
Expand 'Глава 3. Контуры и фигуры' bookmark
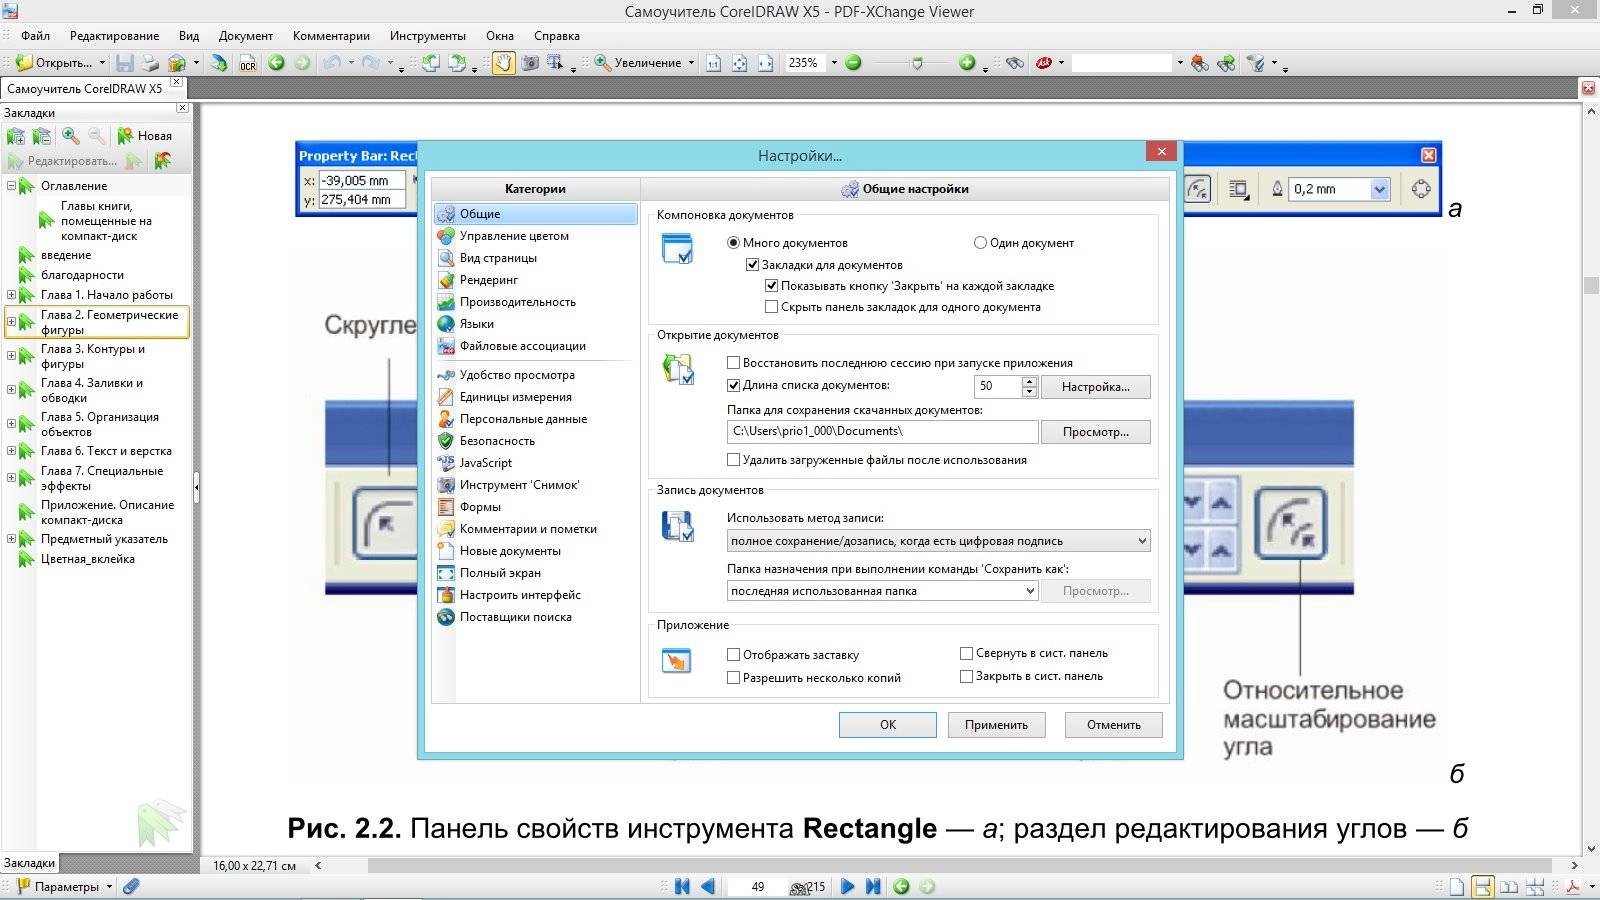point(11,356)
